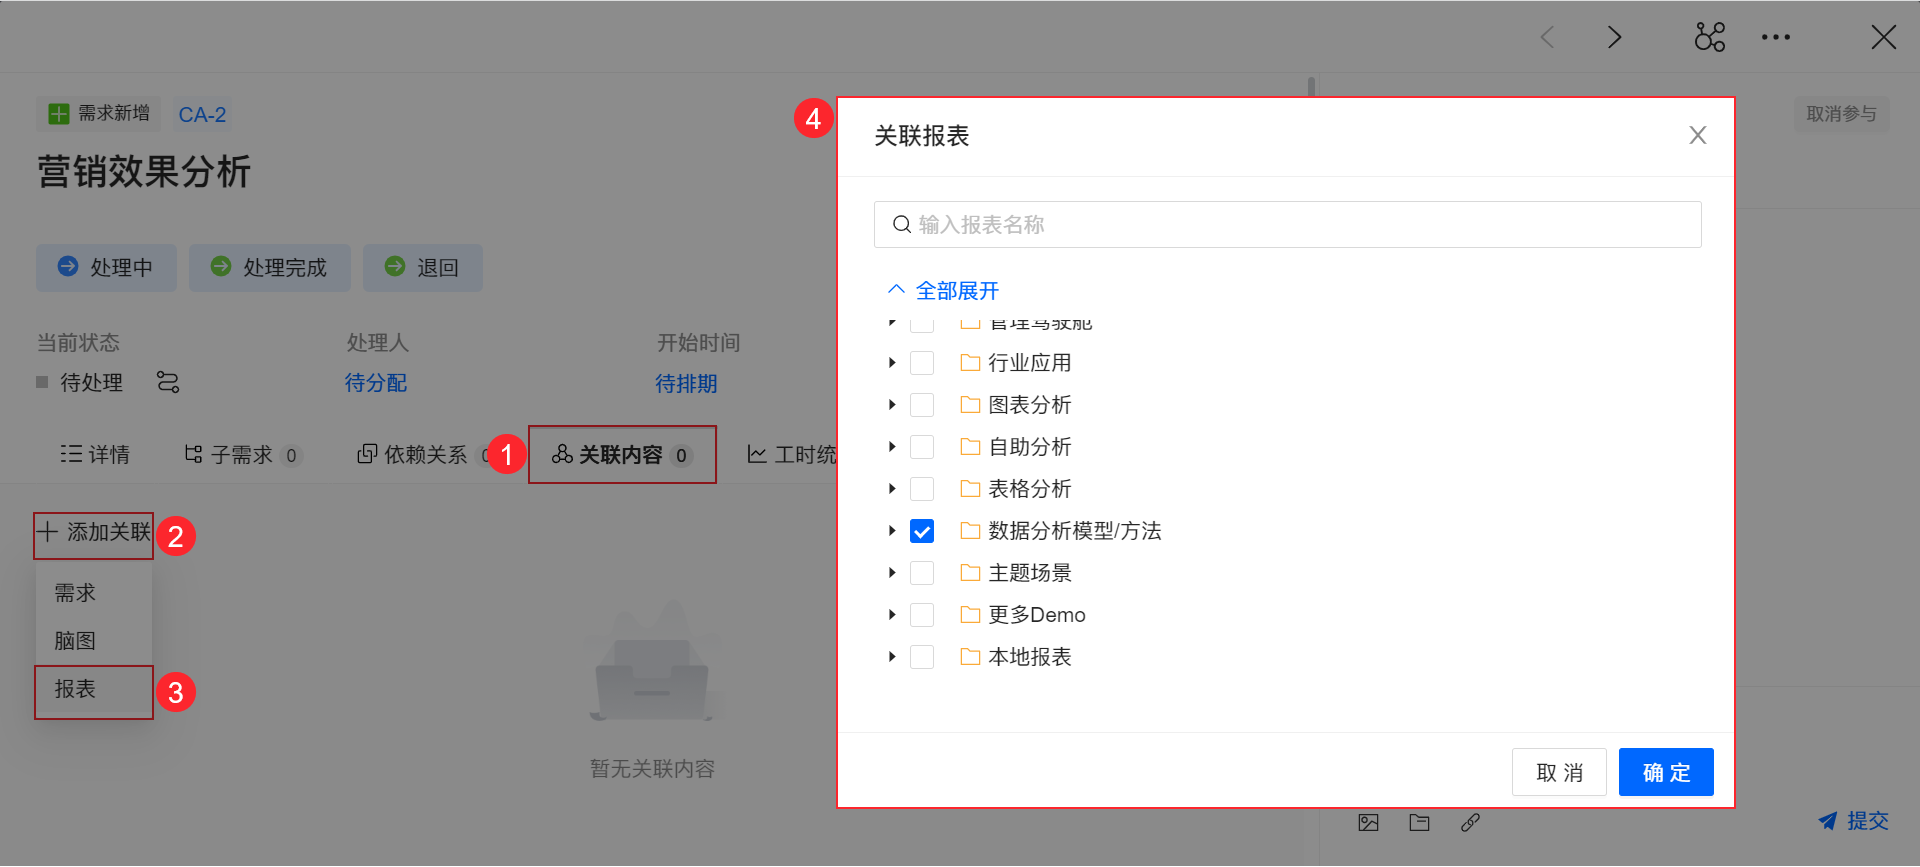Click the 数据分析模型/方法 folder icon

pyautogui.click(x=970, y=531)
